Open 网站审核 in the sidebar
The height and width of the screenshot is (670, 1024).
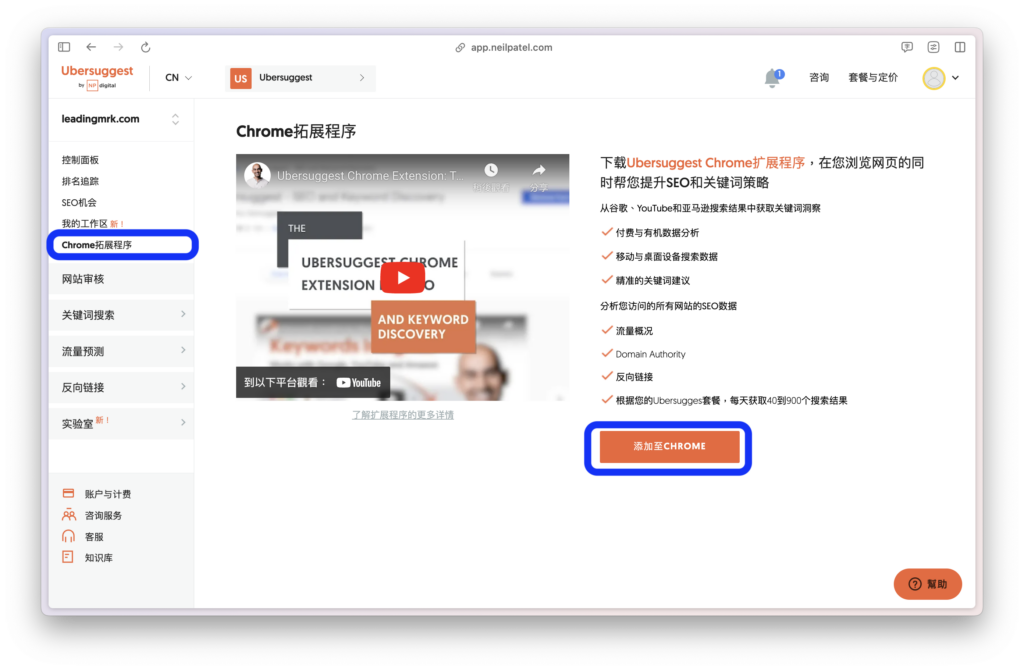[x=121, y=279]
